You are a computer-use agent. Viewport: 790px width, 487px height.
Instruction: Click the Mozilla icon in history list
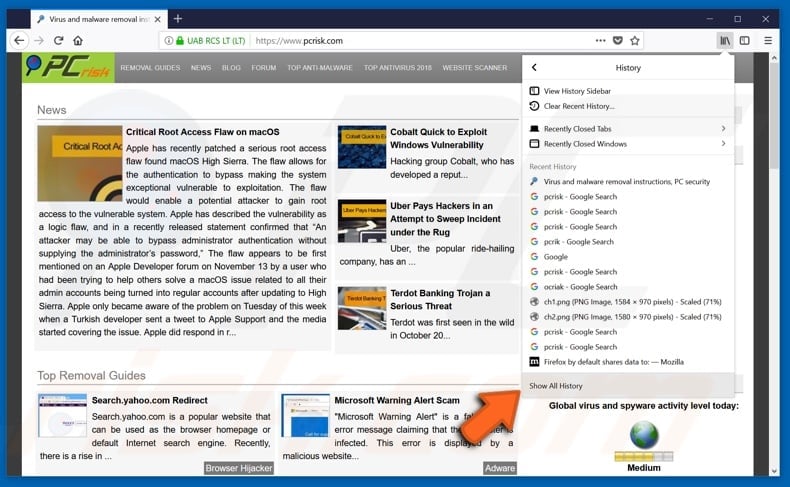pos(534,362)
